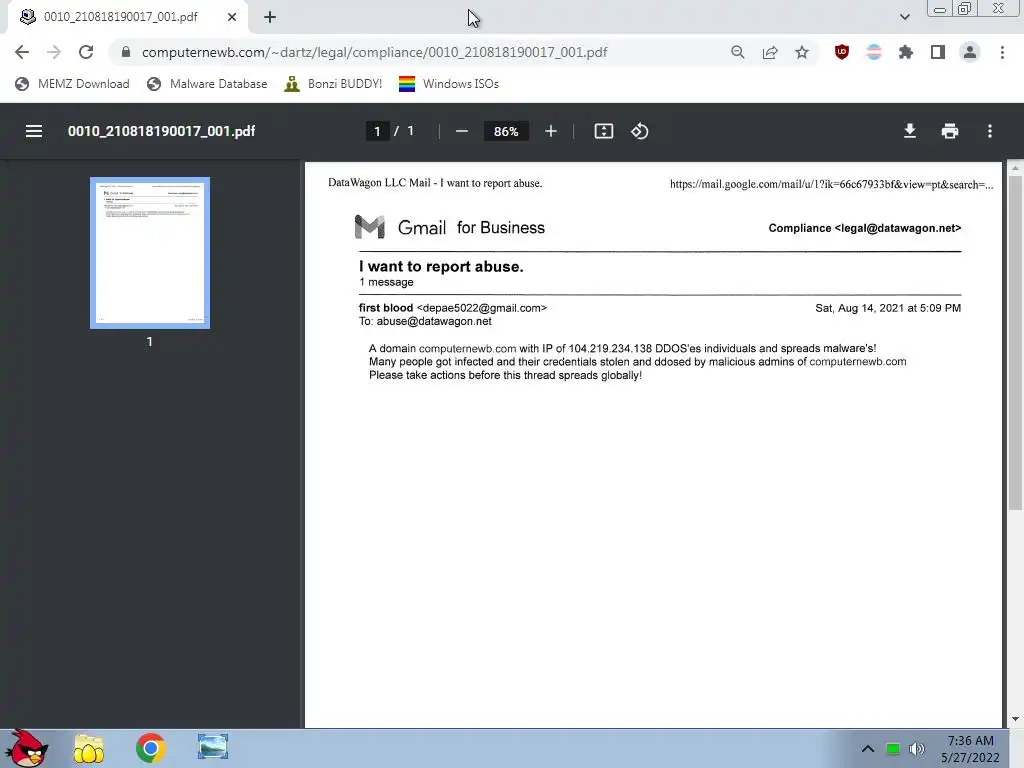Image resolution: width=1024 pixels, height=768 pixels.
Task: Open the volume speaker tray icon
Action: pyautogui.click(x=917, y=749)
